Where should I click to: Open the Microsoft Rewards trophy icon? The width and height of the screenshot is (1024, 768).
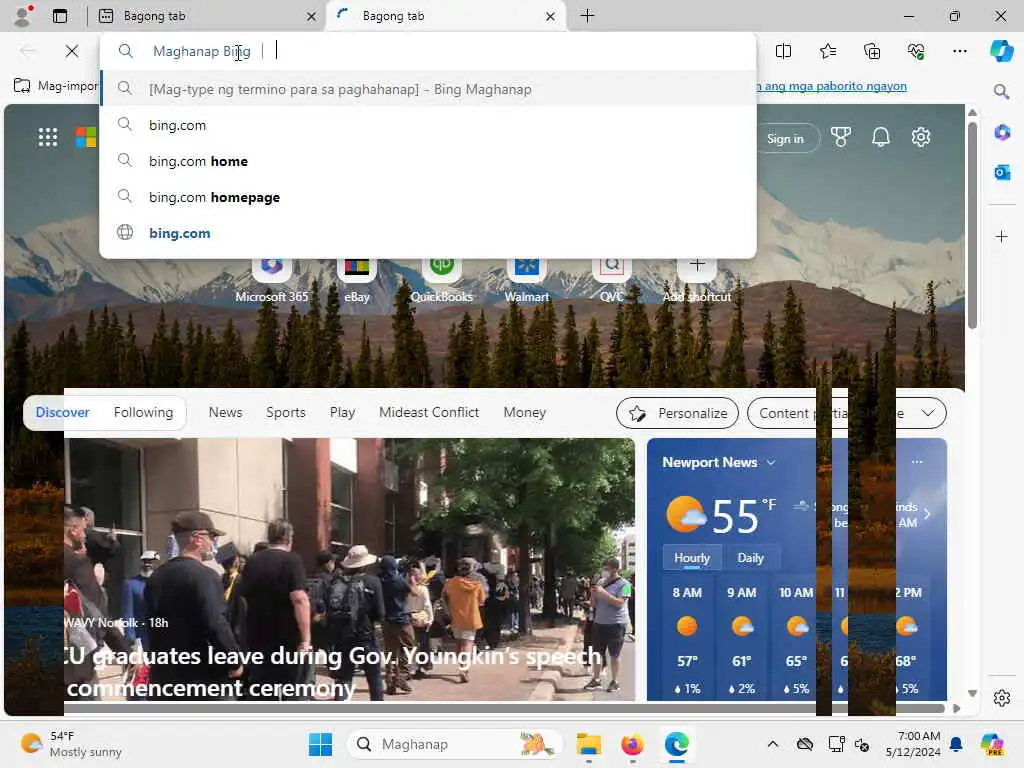coord(840,137)
